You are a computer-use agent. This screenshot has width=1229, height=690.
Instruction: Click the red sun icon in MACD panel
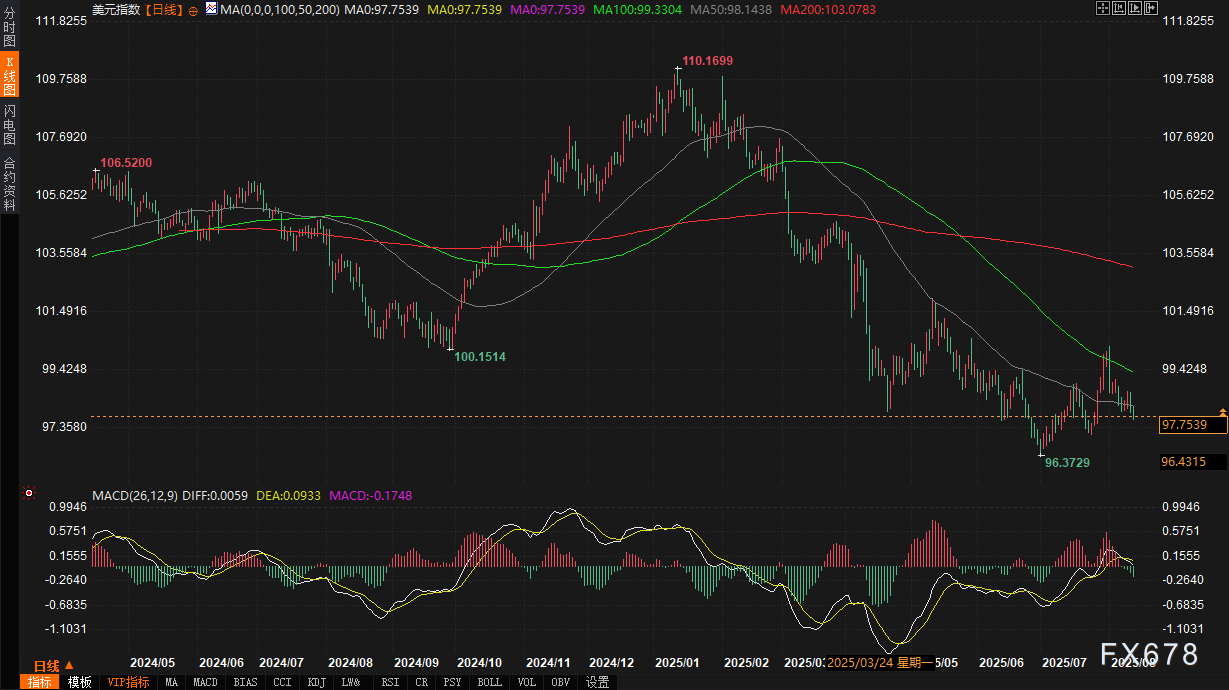(29, 493)
